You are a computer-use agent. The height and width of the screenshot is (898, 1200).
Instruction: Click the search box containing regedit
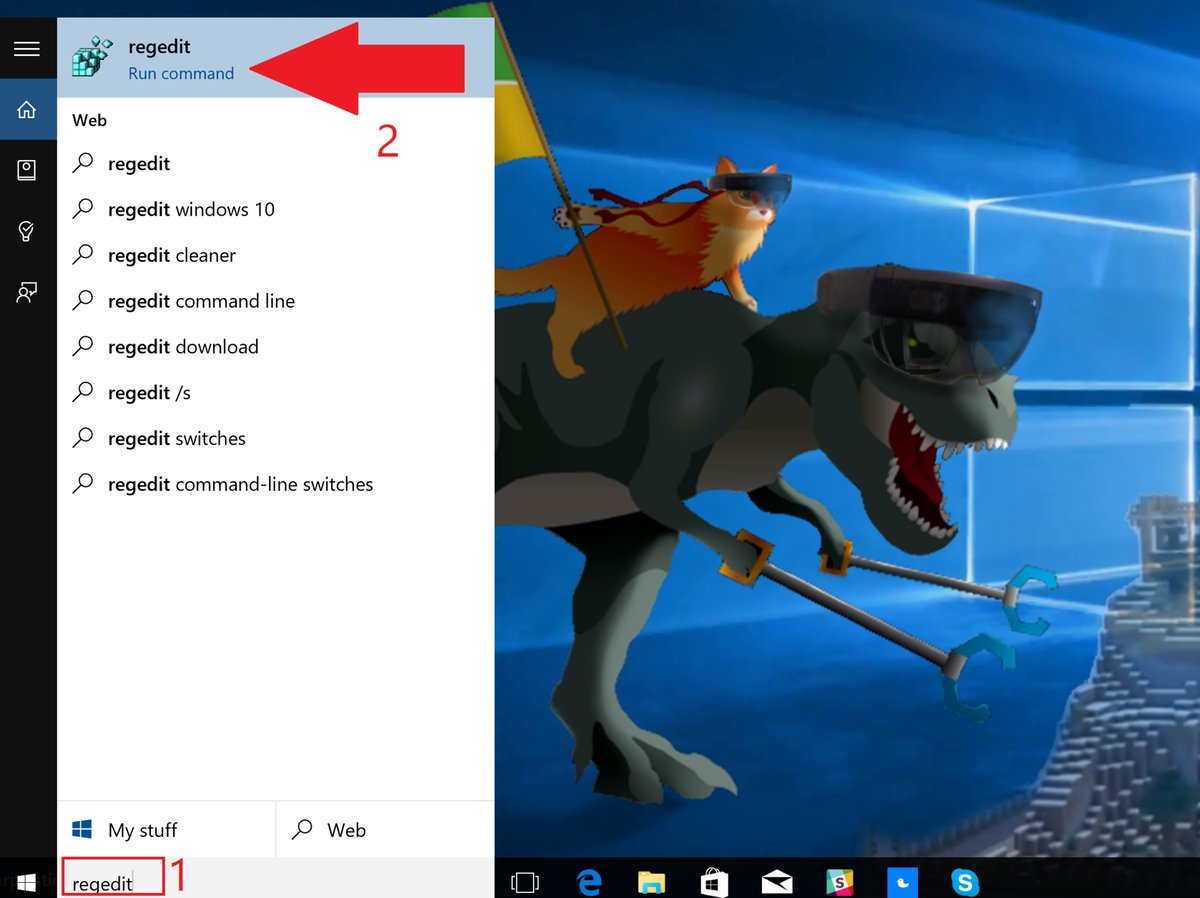[276, 880]
